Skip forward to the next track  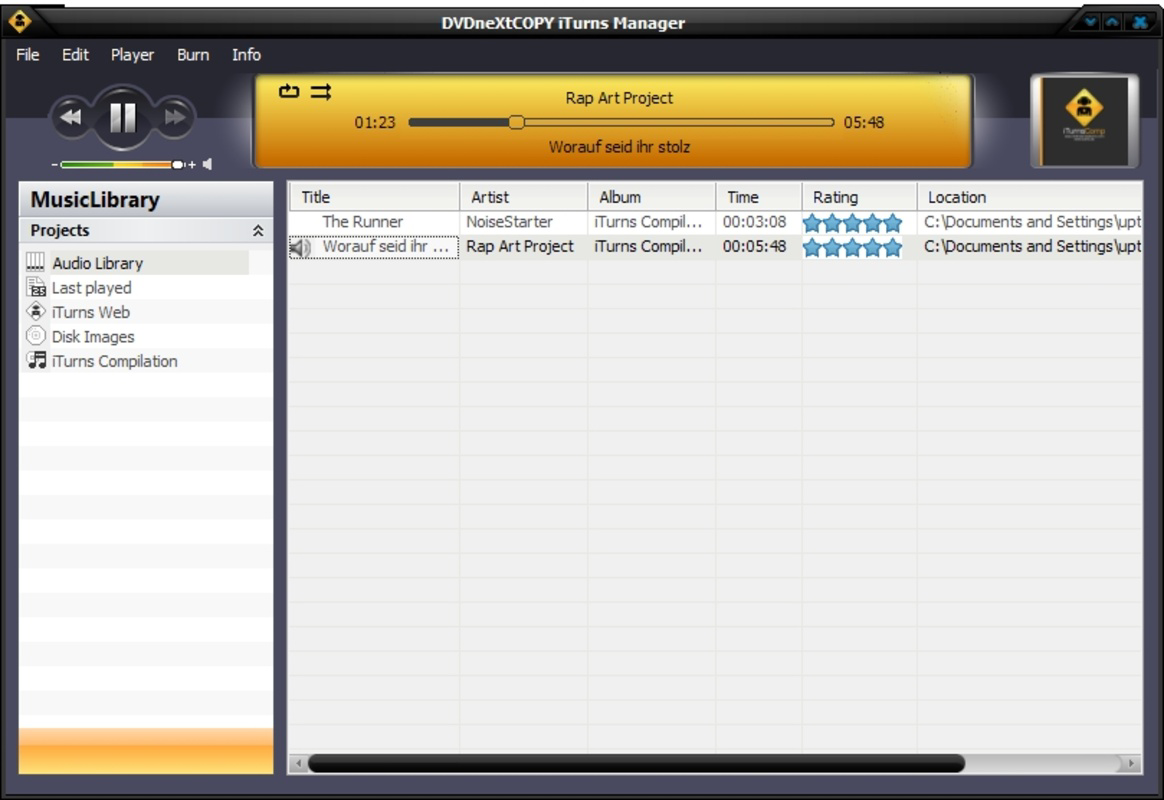[175, 117]
